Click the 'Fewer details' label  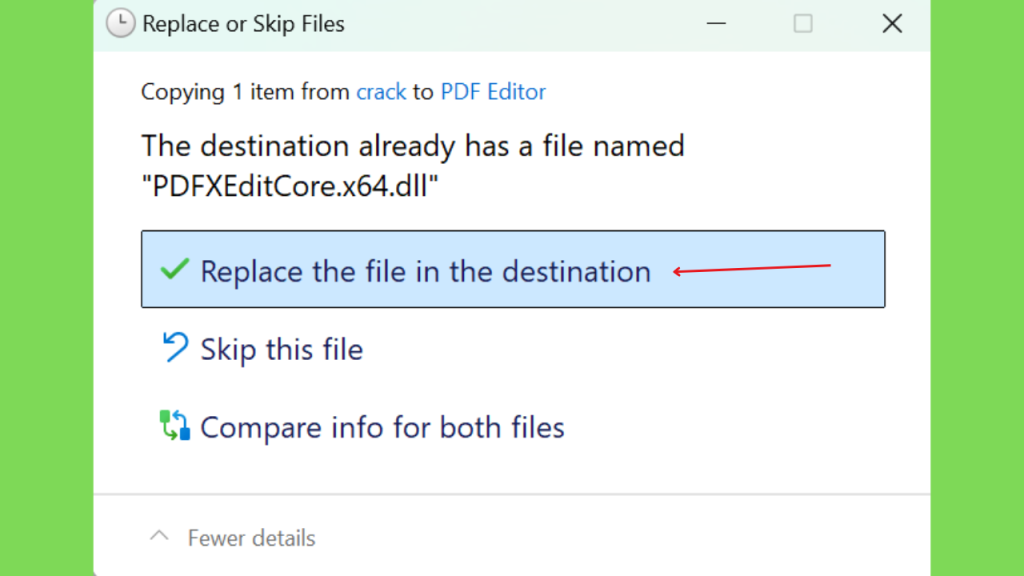[251, 538]
